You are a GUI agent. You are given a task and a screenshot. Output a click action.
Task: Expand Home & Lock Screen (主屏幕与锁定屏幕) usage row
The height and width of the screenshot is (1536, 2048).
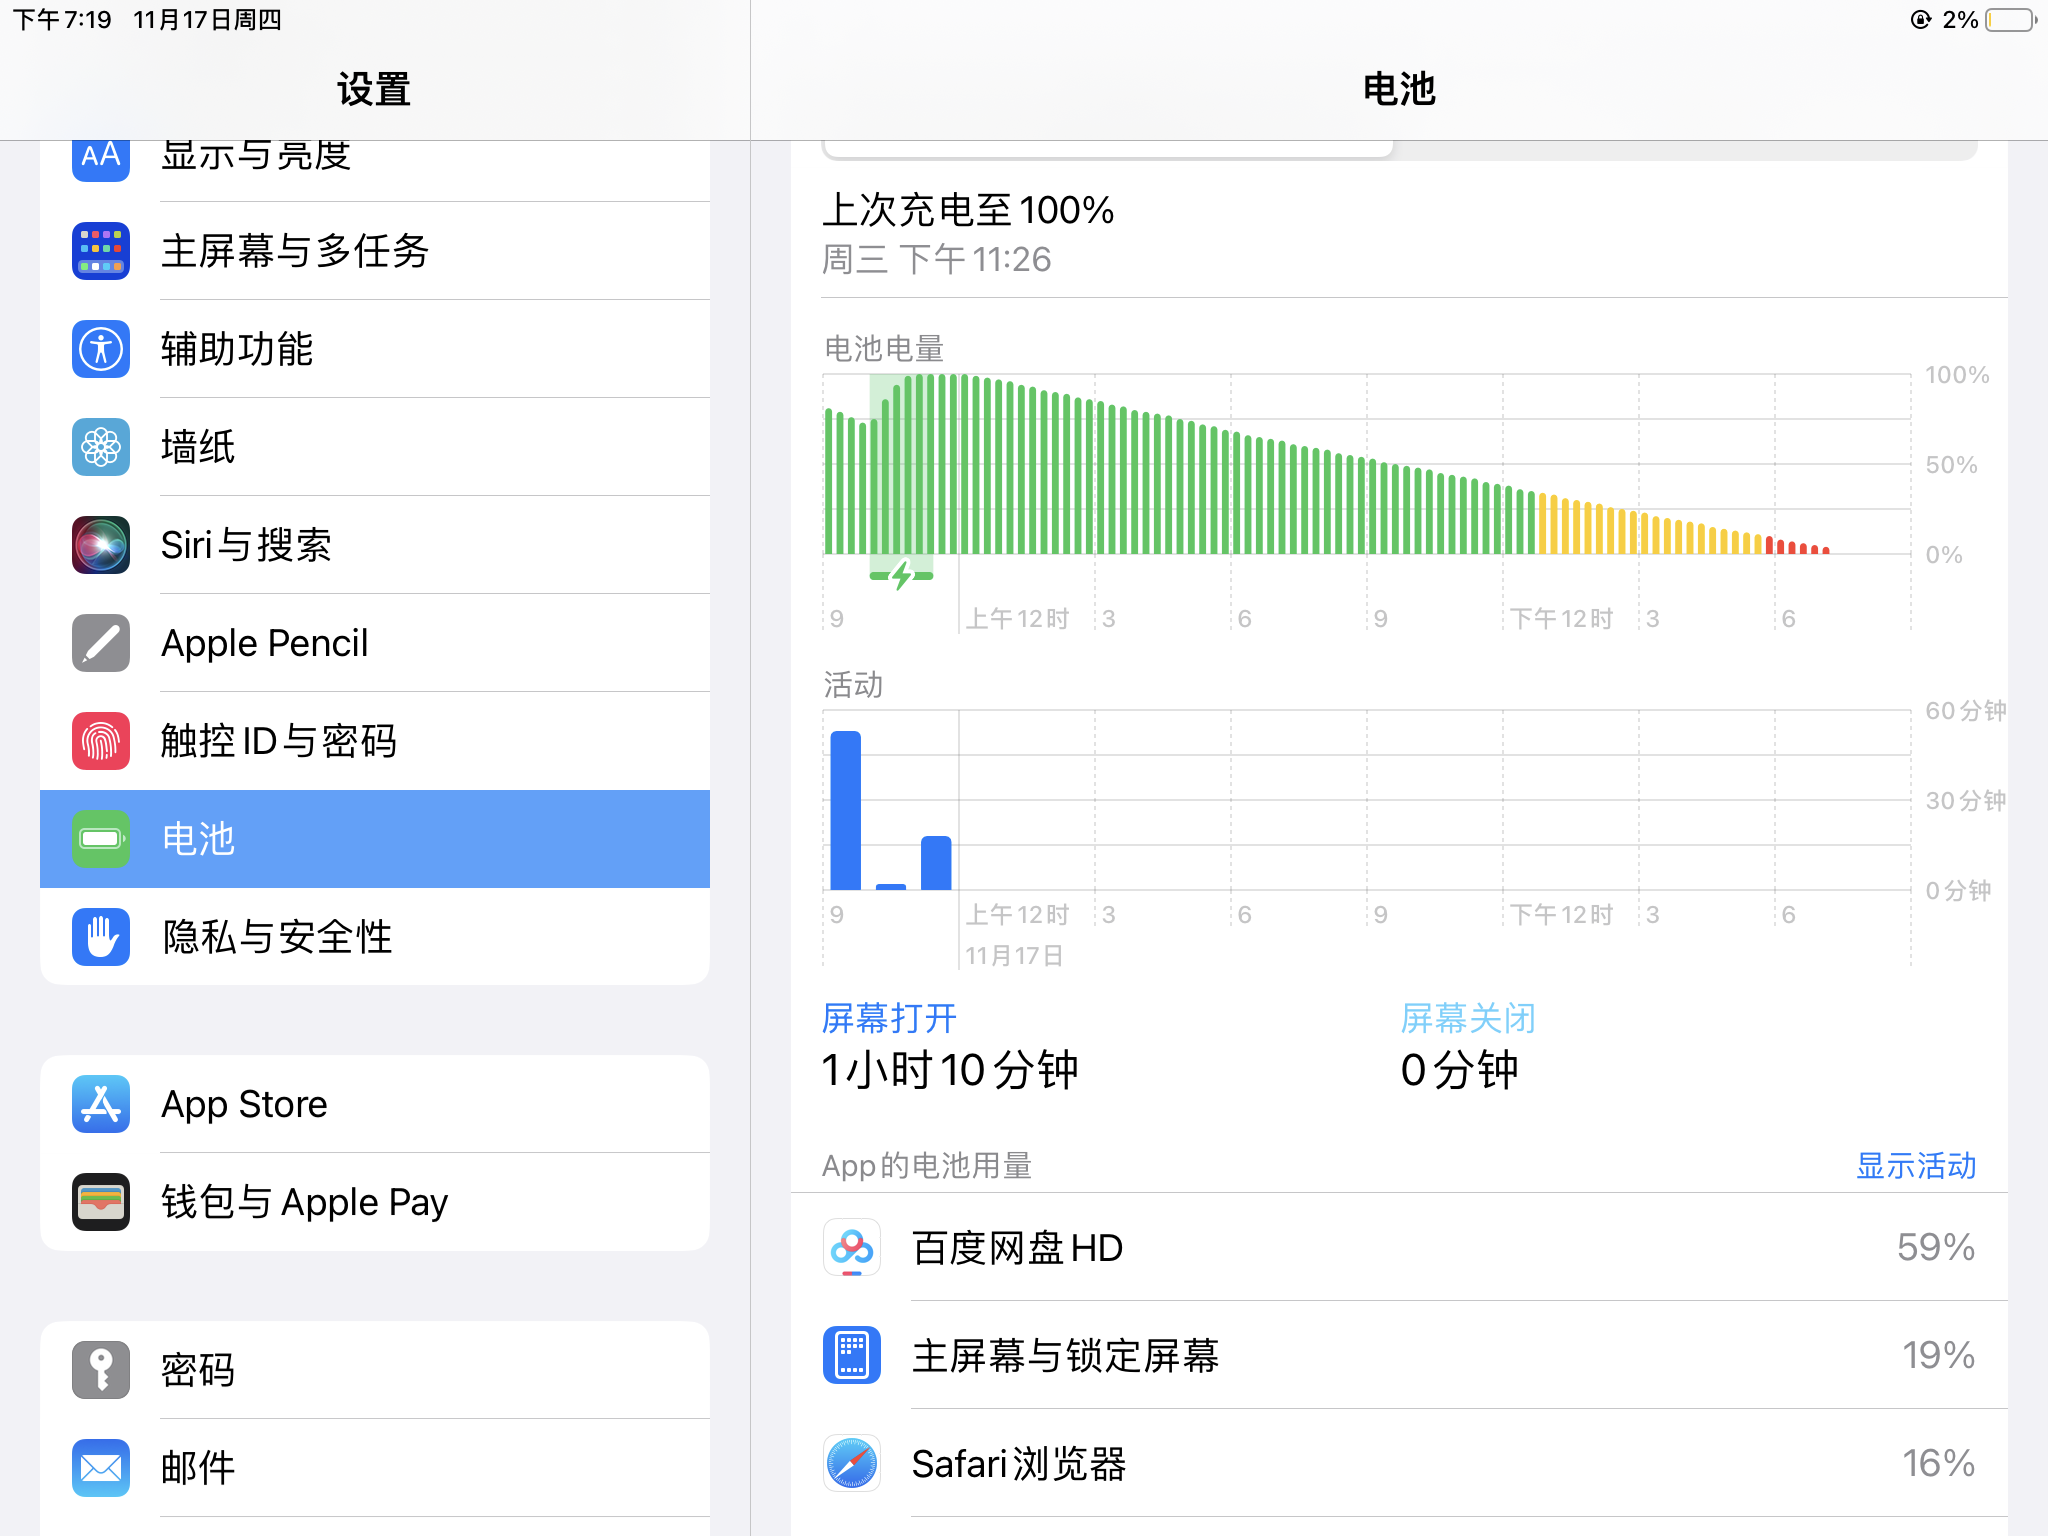[1398, 1356]
